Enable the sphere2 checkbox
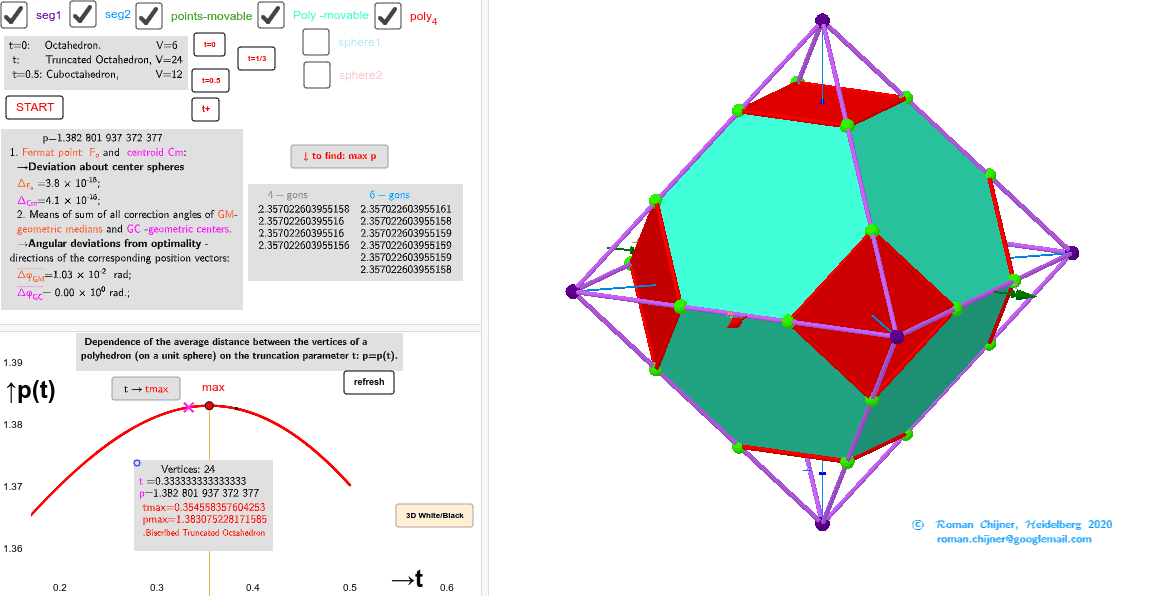The width and height of the screenshot is (1158, 598). click(316, 75)
